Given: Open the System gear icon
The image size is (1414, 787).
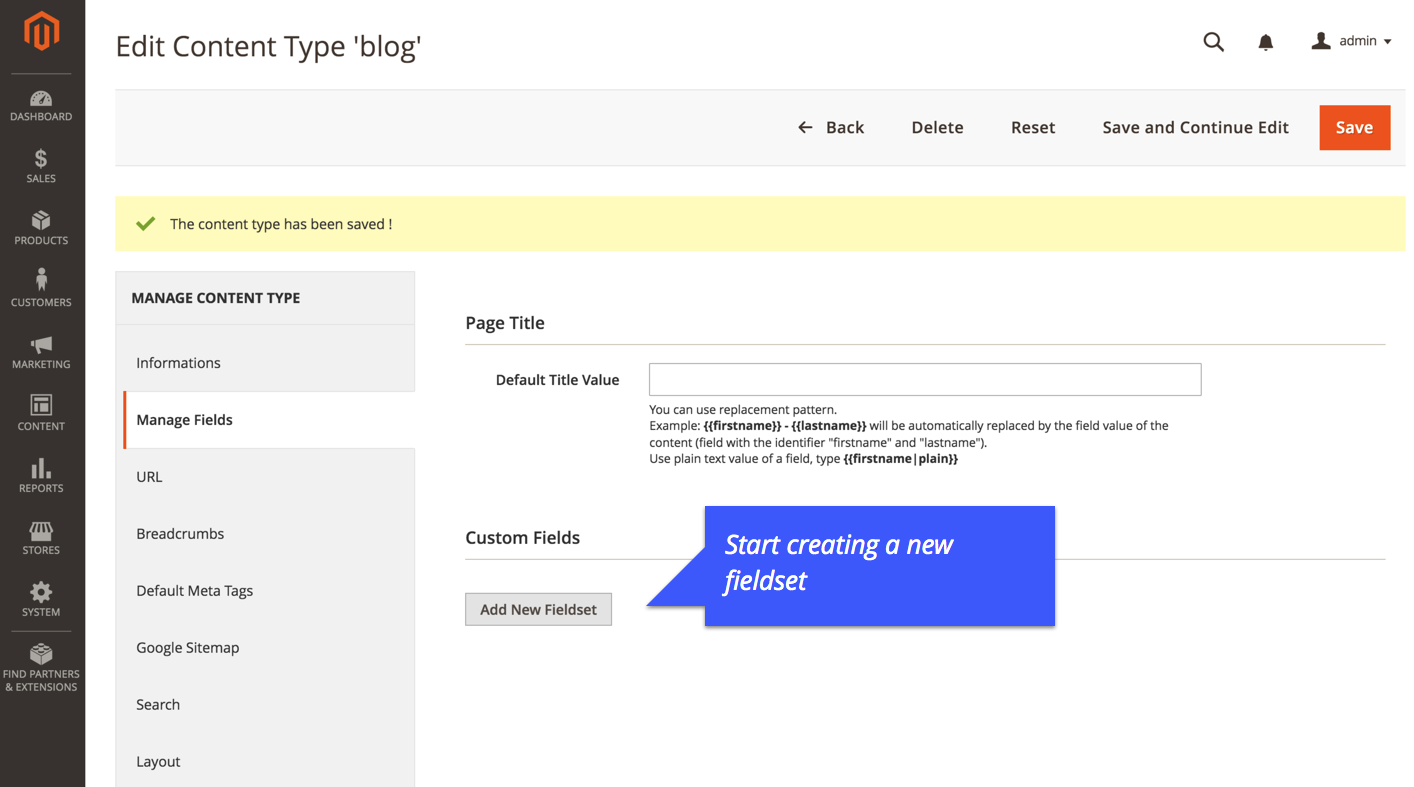Looking at the screenshot, I should click(41, 592).
